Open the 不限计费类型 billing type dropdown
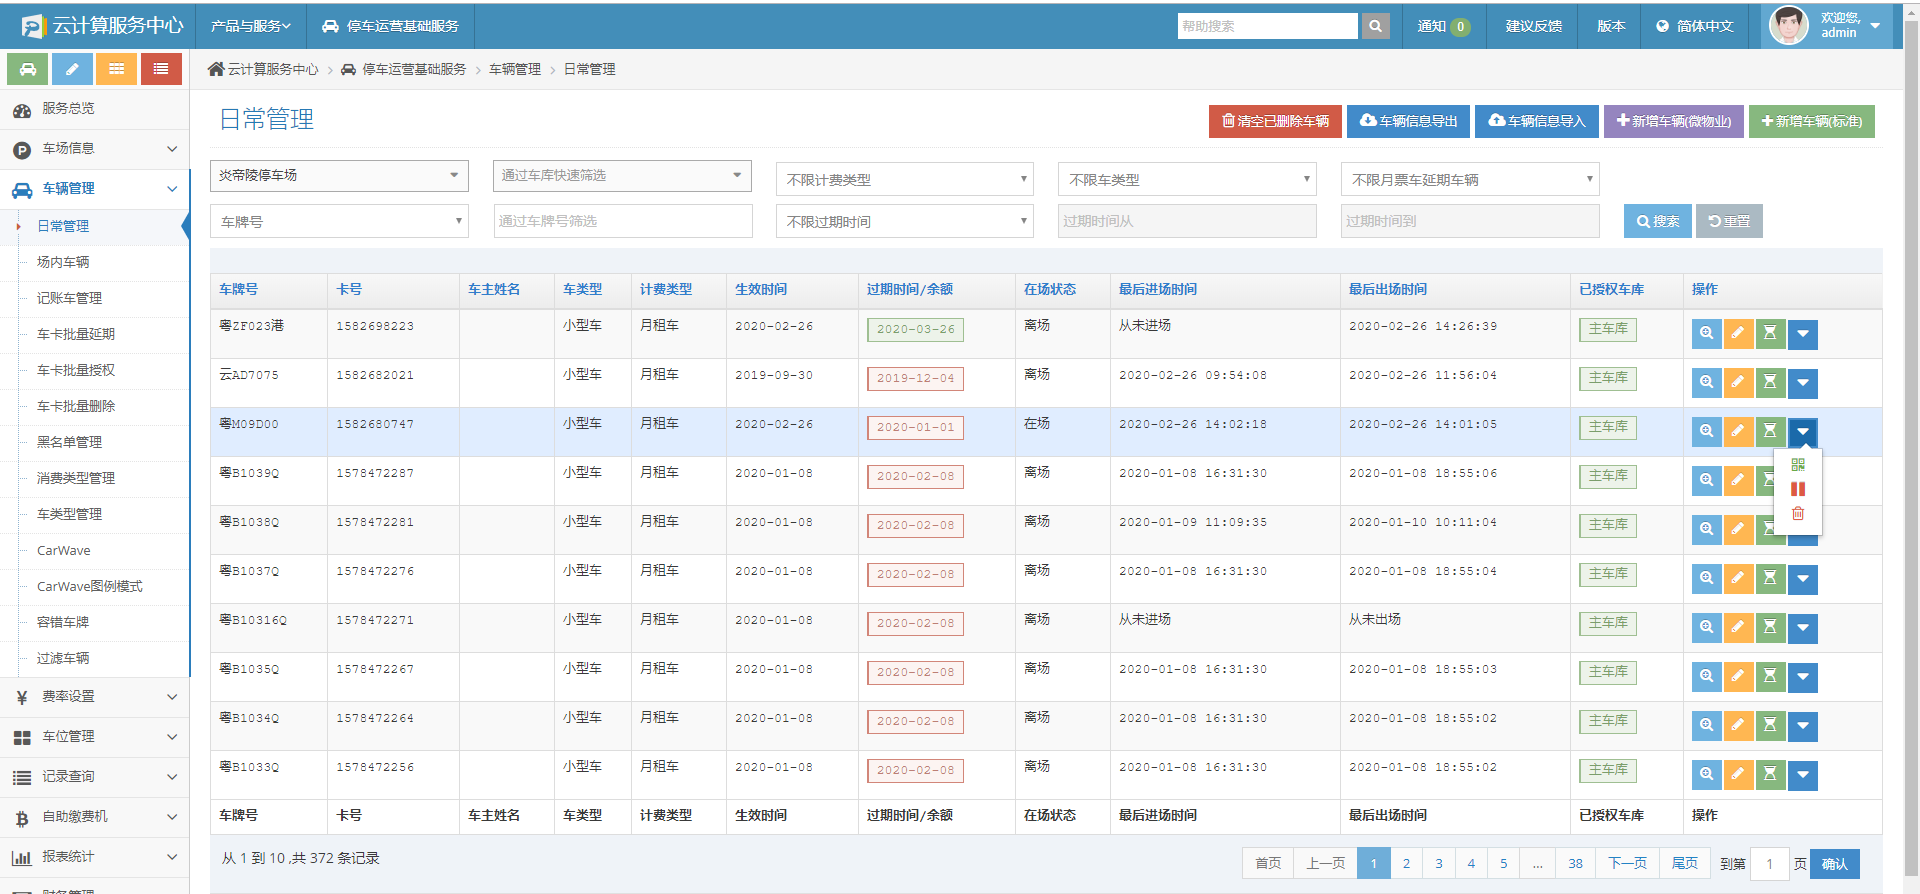 904,180
